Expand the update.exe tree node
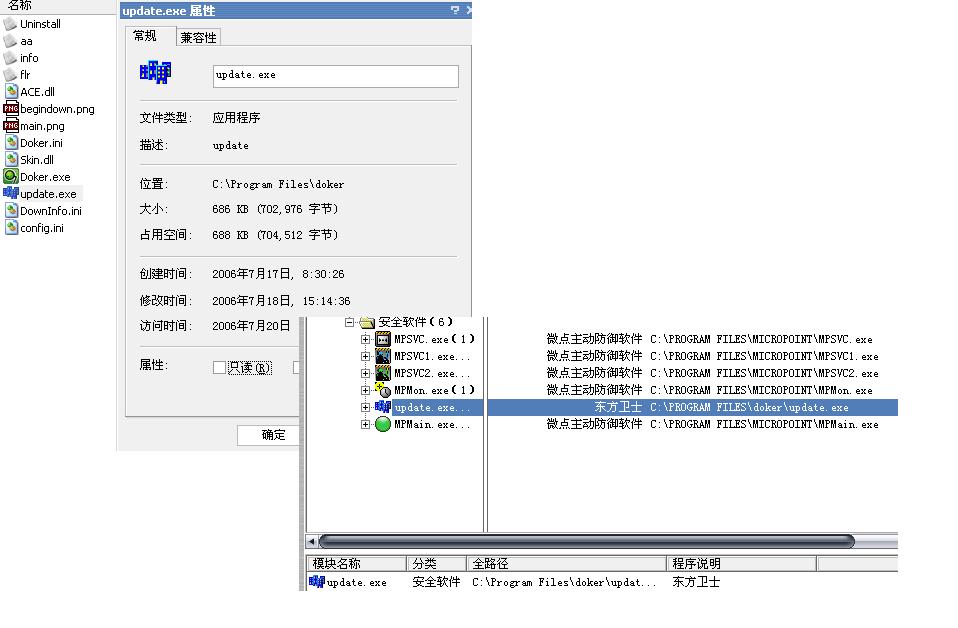The width and height of the screenshot is (958, 628). coord(365,407)
